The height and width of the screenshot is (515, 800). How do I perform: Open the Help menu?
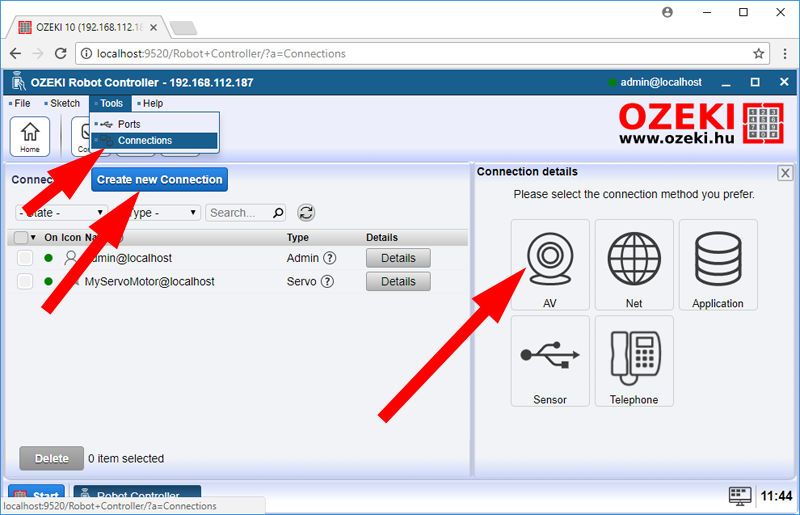pyautogui.click(x=150, y=103)
